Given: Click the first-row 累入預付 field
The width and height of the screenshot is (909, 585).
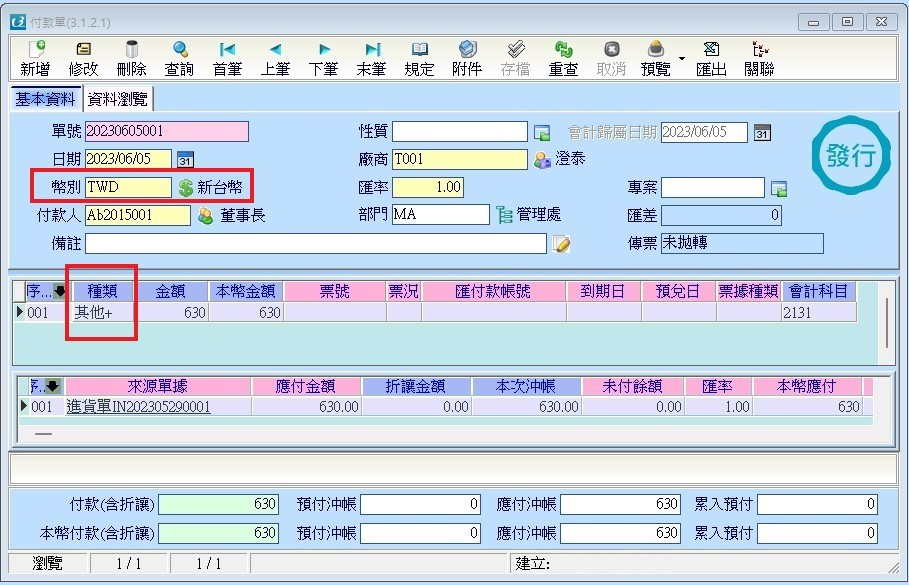Looking at the screenshot, I should 817,504.
